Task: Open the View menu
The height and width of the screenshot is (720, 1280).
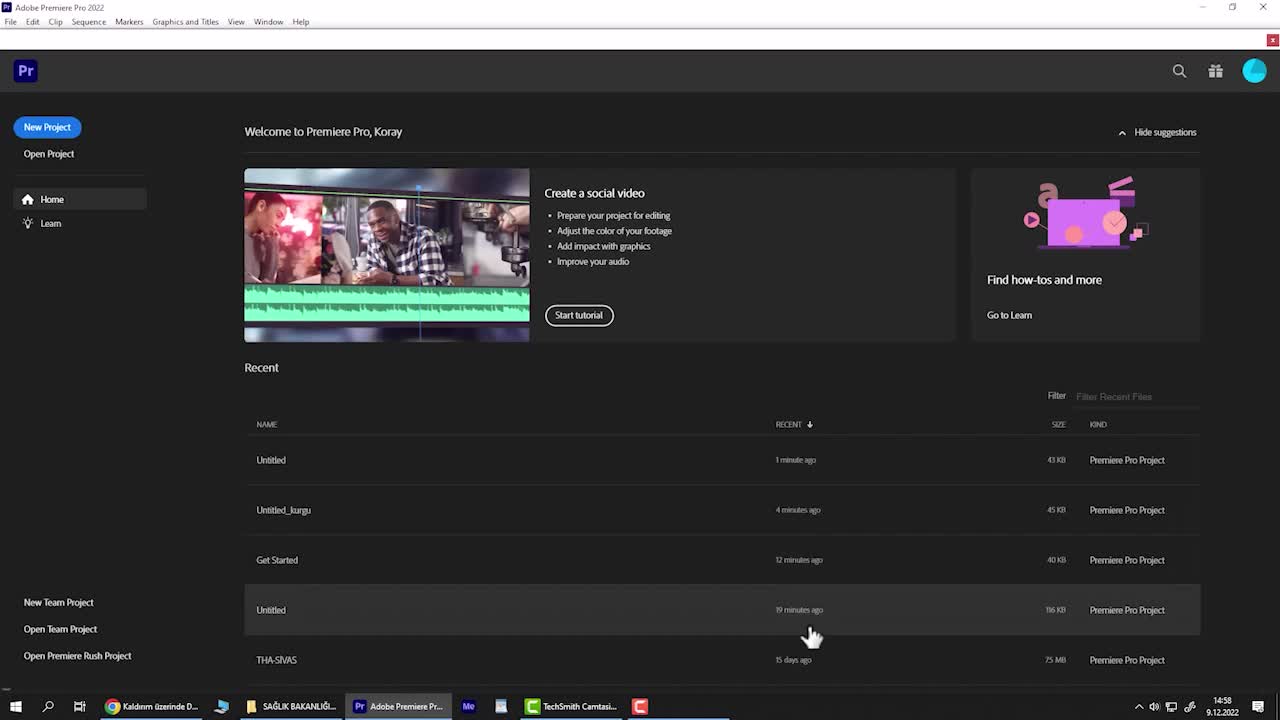Action: pyautogui.click(x=236, y=21)
